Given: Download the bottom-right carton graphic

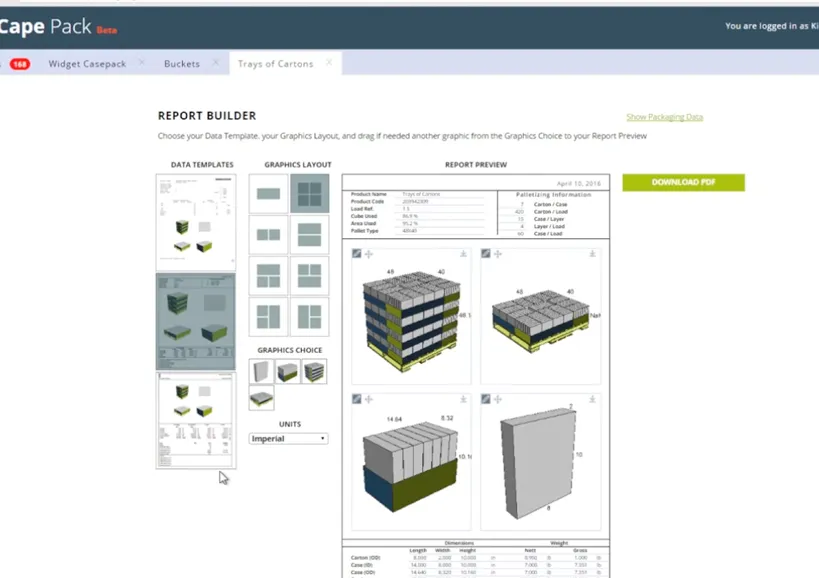Looking at the screenshot, I should pyautogui.click(x=592, y=399).
